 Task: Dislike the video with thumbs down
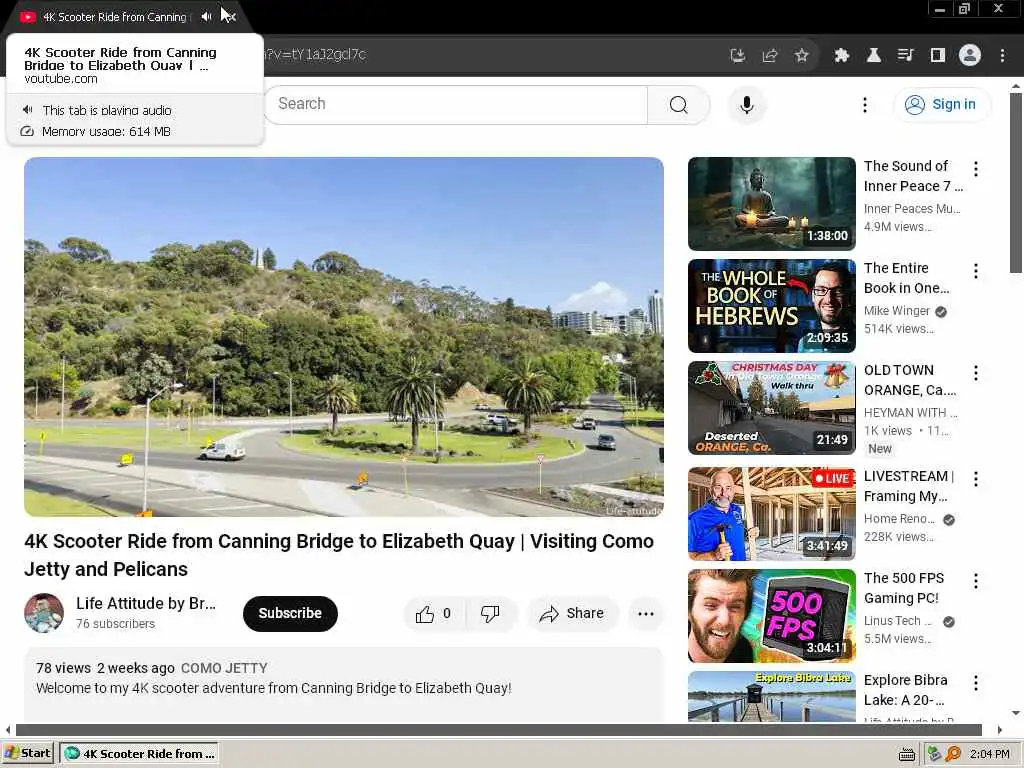click(490, 614)
